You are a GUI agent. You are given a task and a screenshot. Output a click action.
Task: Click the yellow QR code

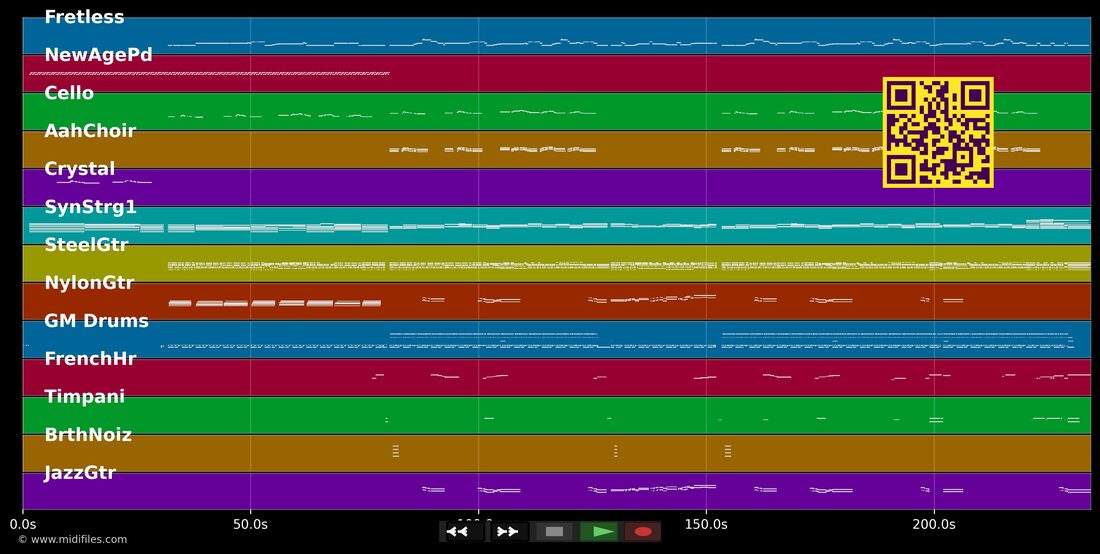pyautogui.click(x=938, y=133)
